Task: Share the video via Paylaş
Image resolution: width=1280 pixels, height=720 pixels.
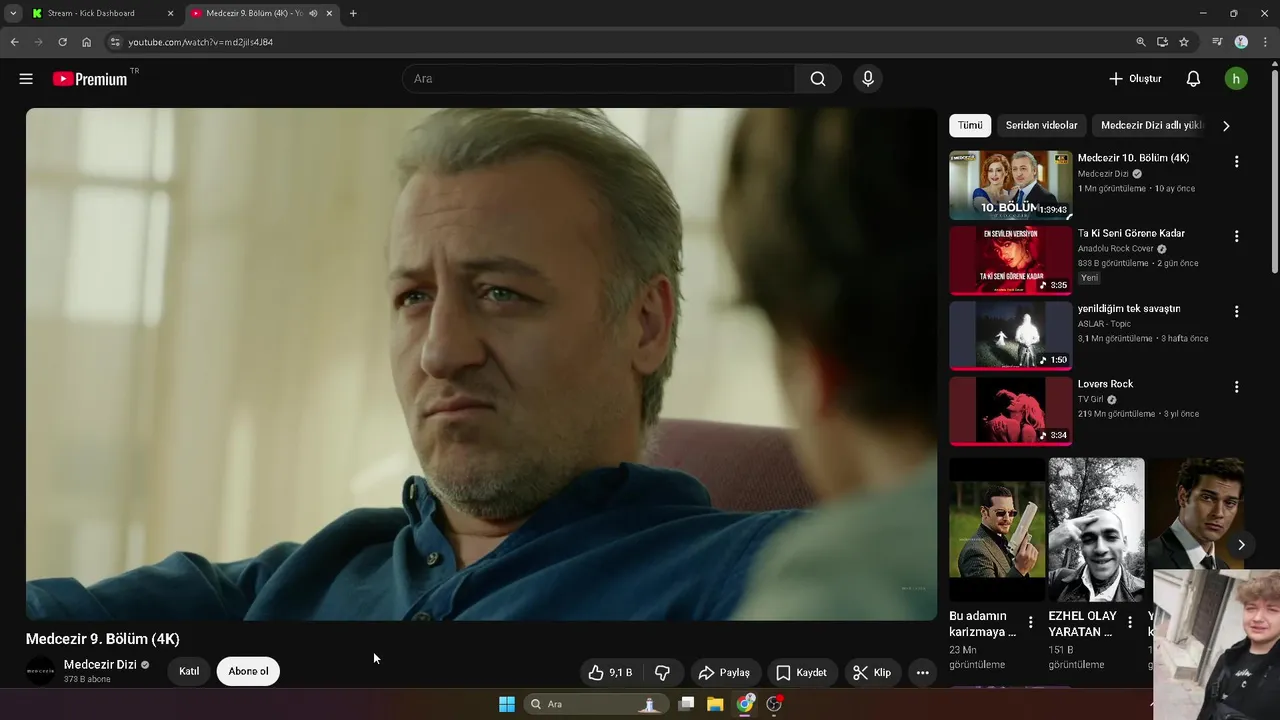Action: 724,672
